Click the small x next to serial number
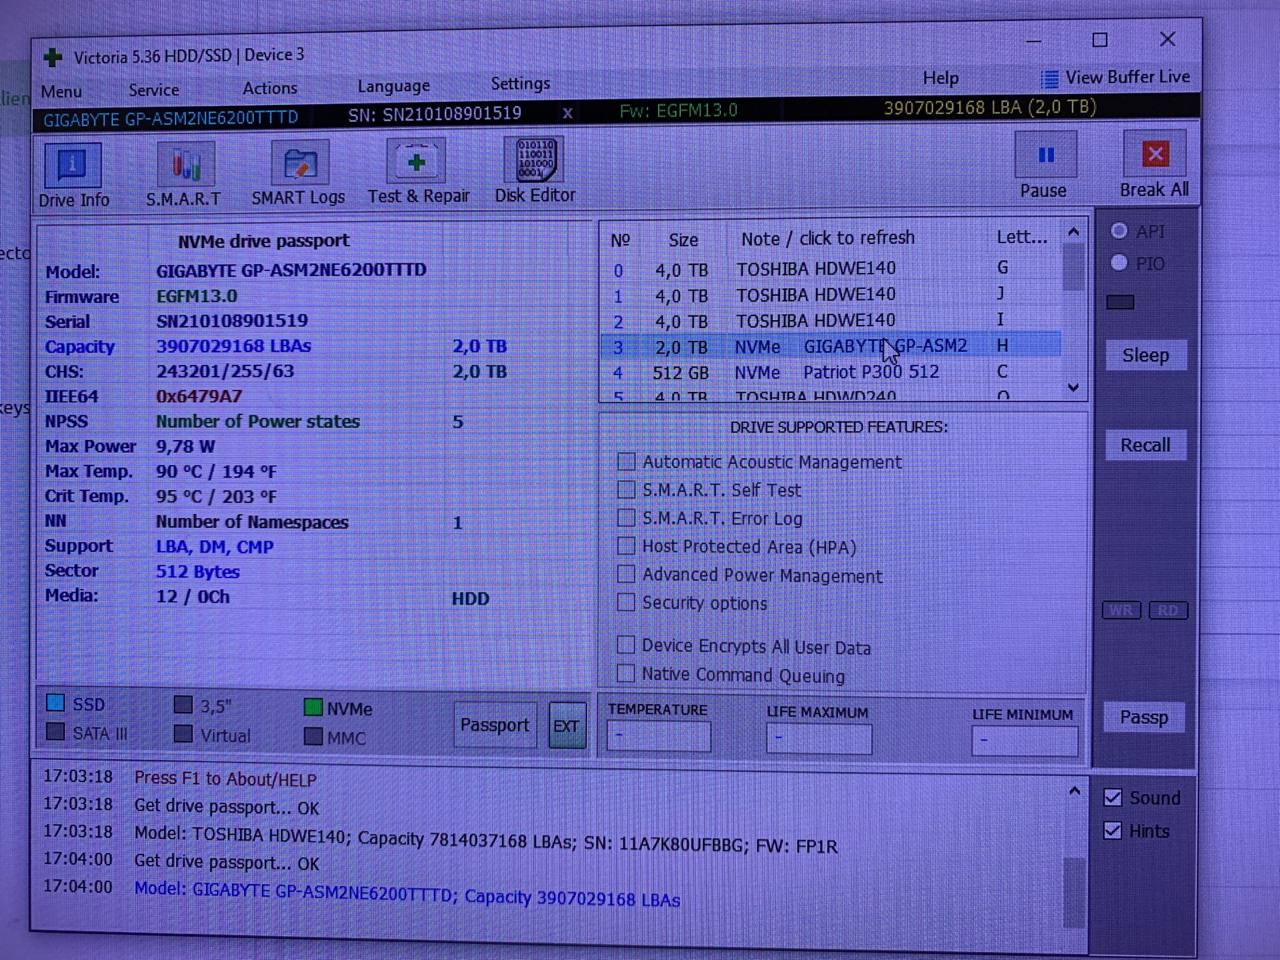This screenshot has height=960, width=1280. coord(567,113)
